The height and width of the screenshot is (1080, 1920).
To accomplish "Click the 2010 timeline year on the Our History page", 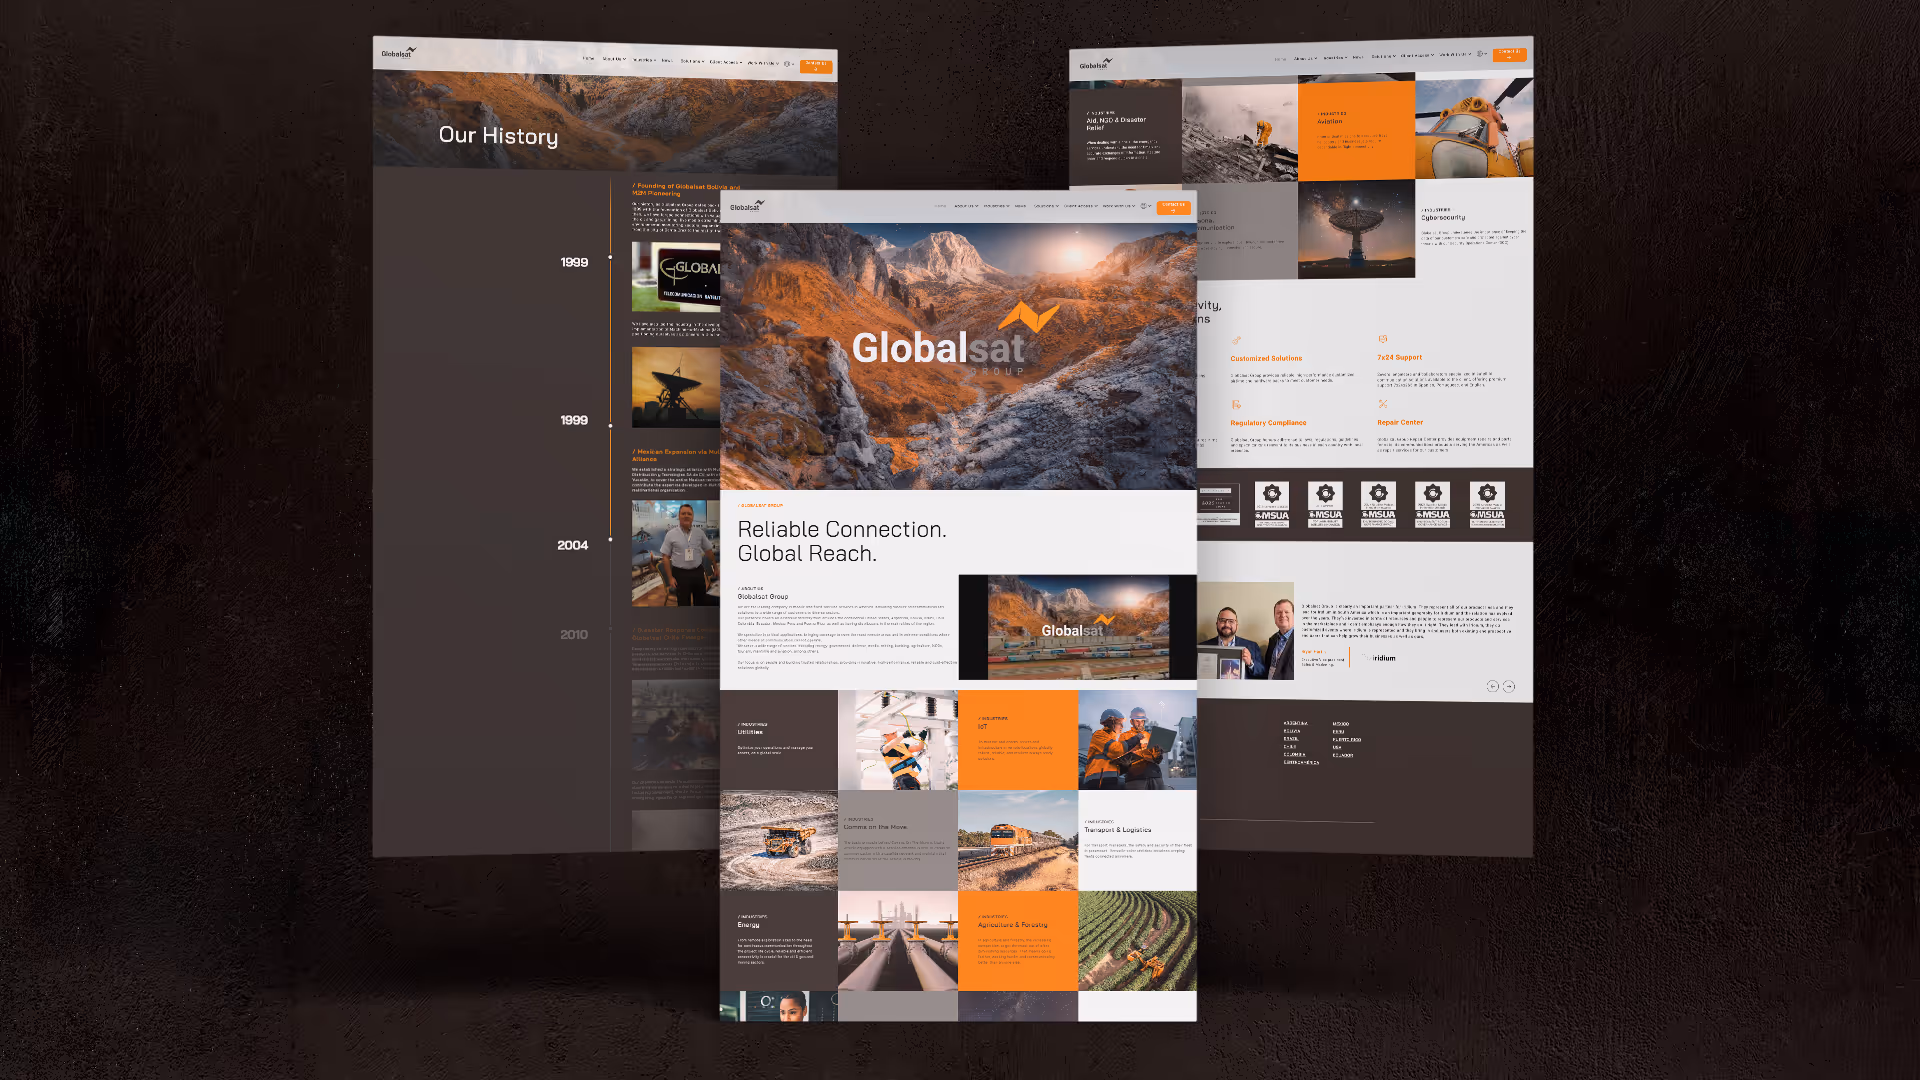I will coord(574,634).
